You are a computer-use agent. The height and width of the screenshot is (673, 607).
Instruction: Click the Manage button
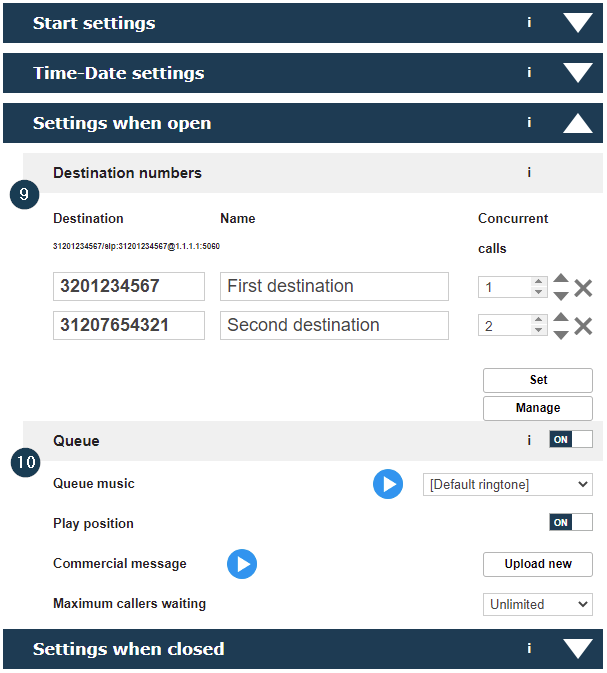pos(537,408)
